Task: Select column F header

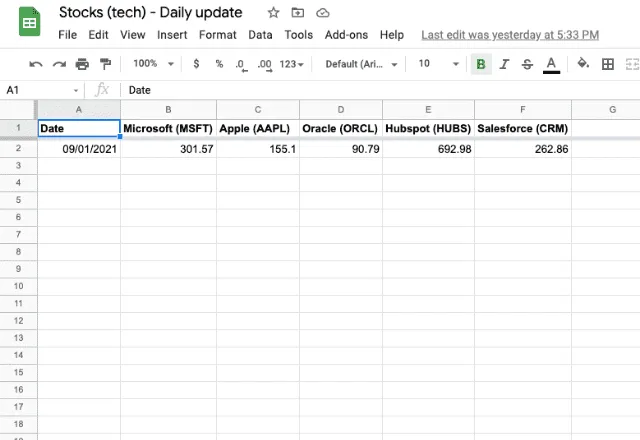Action: [523, 110]
